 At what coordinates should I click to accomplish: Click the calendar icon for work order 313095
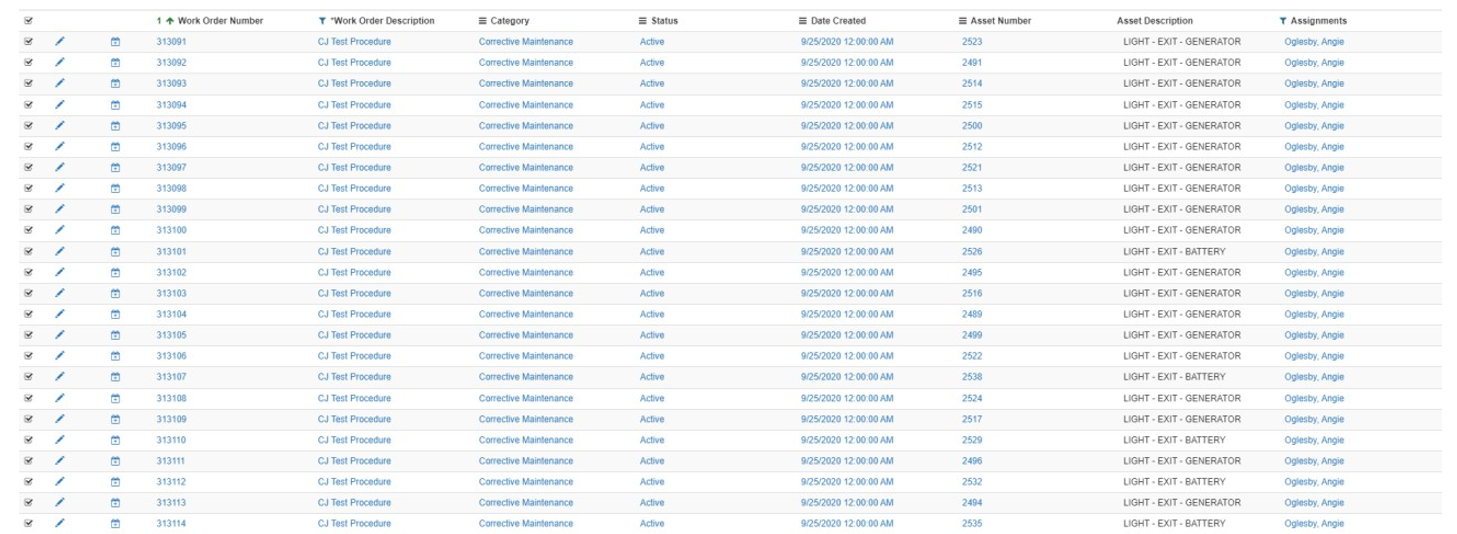[115, 126]
